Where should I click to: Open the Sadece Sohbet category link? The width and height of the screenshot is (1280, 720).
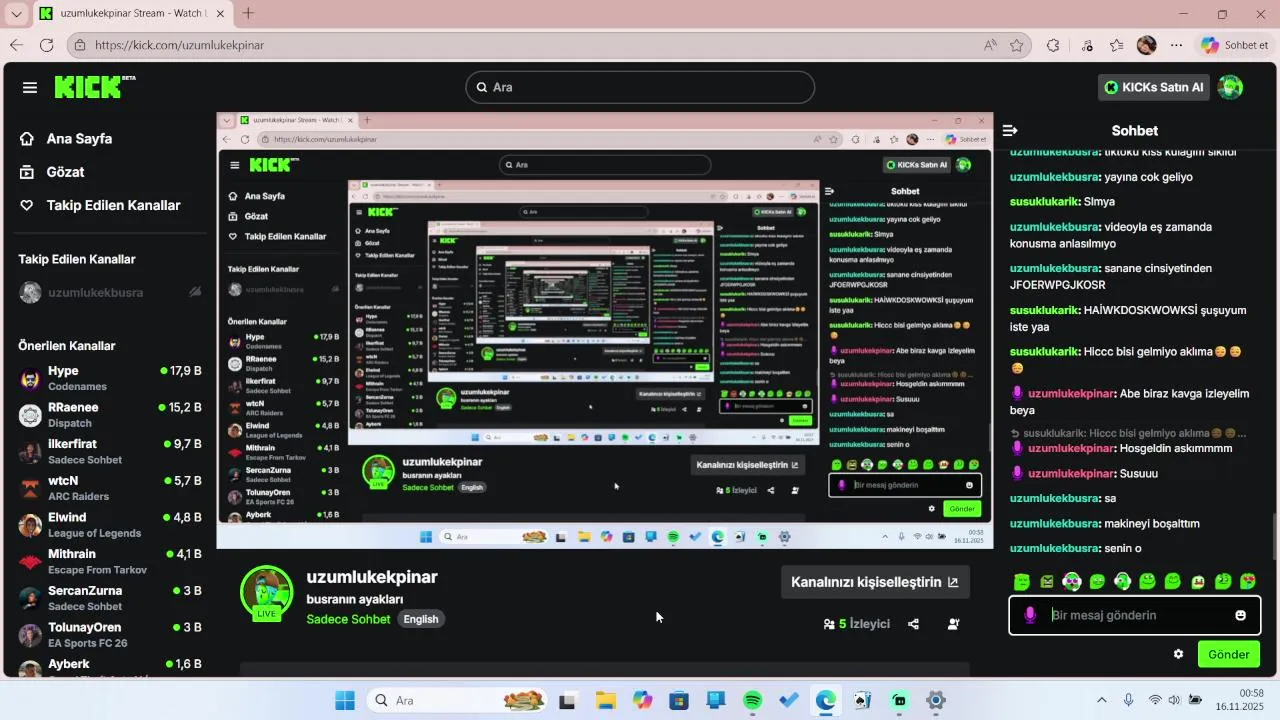[348, 619]
